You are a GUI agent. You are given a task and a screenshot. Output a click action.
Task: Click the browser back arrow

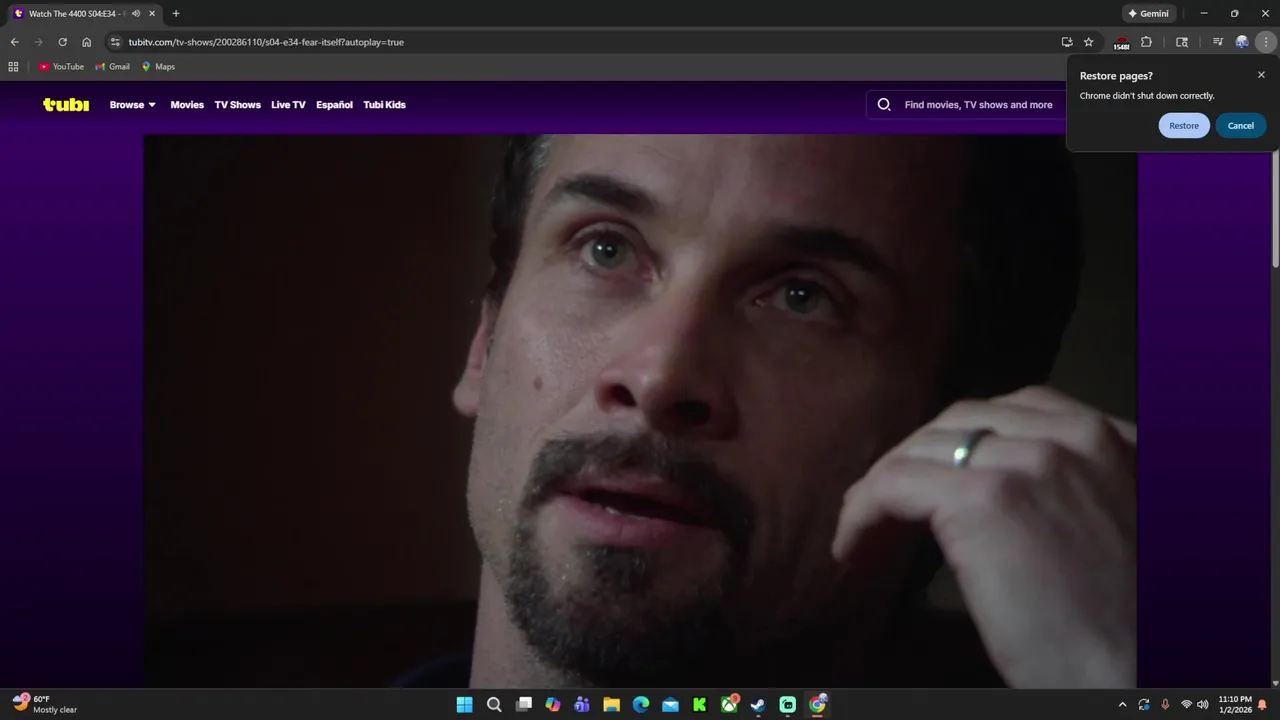point(14,42)
